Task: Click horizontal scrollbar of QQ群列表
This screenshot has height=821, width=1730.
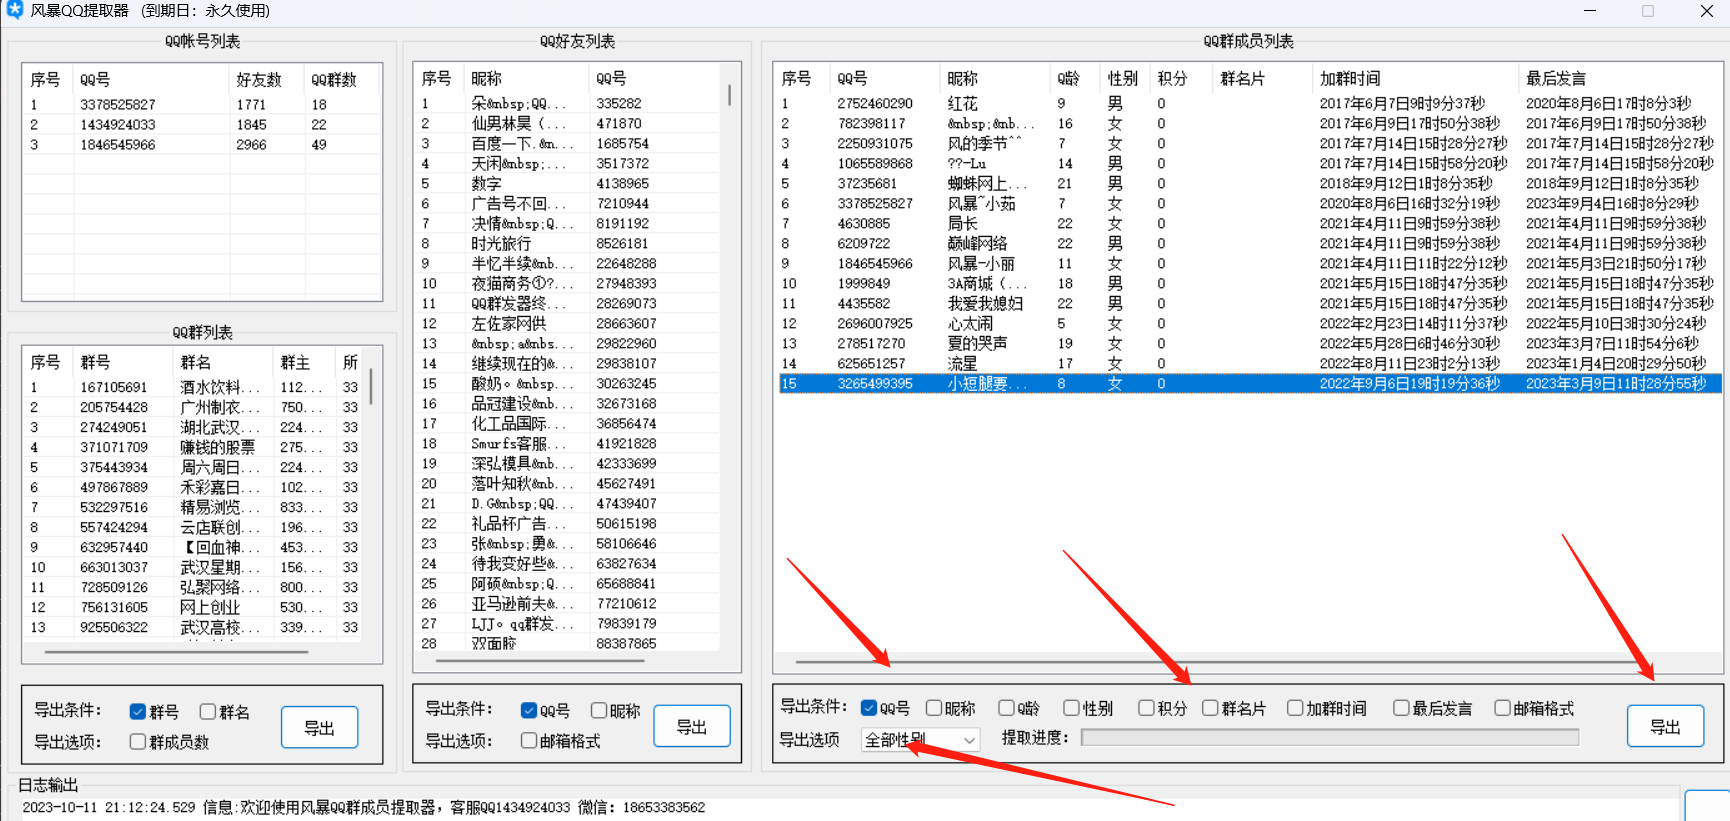Action: (176, 652)
